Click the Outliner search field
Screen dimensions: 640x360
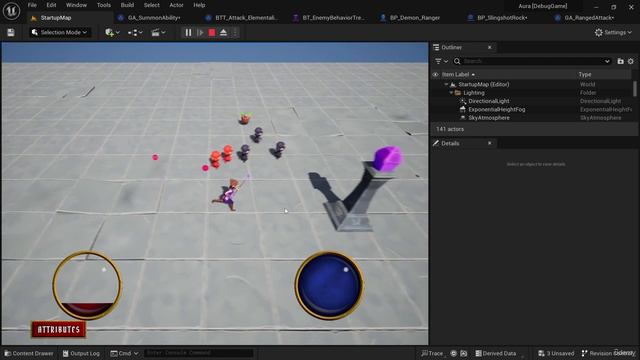coord(533,61)
